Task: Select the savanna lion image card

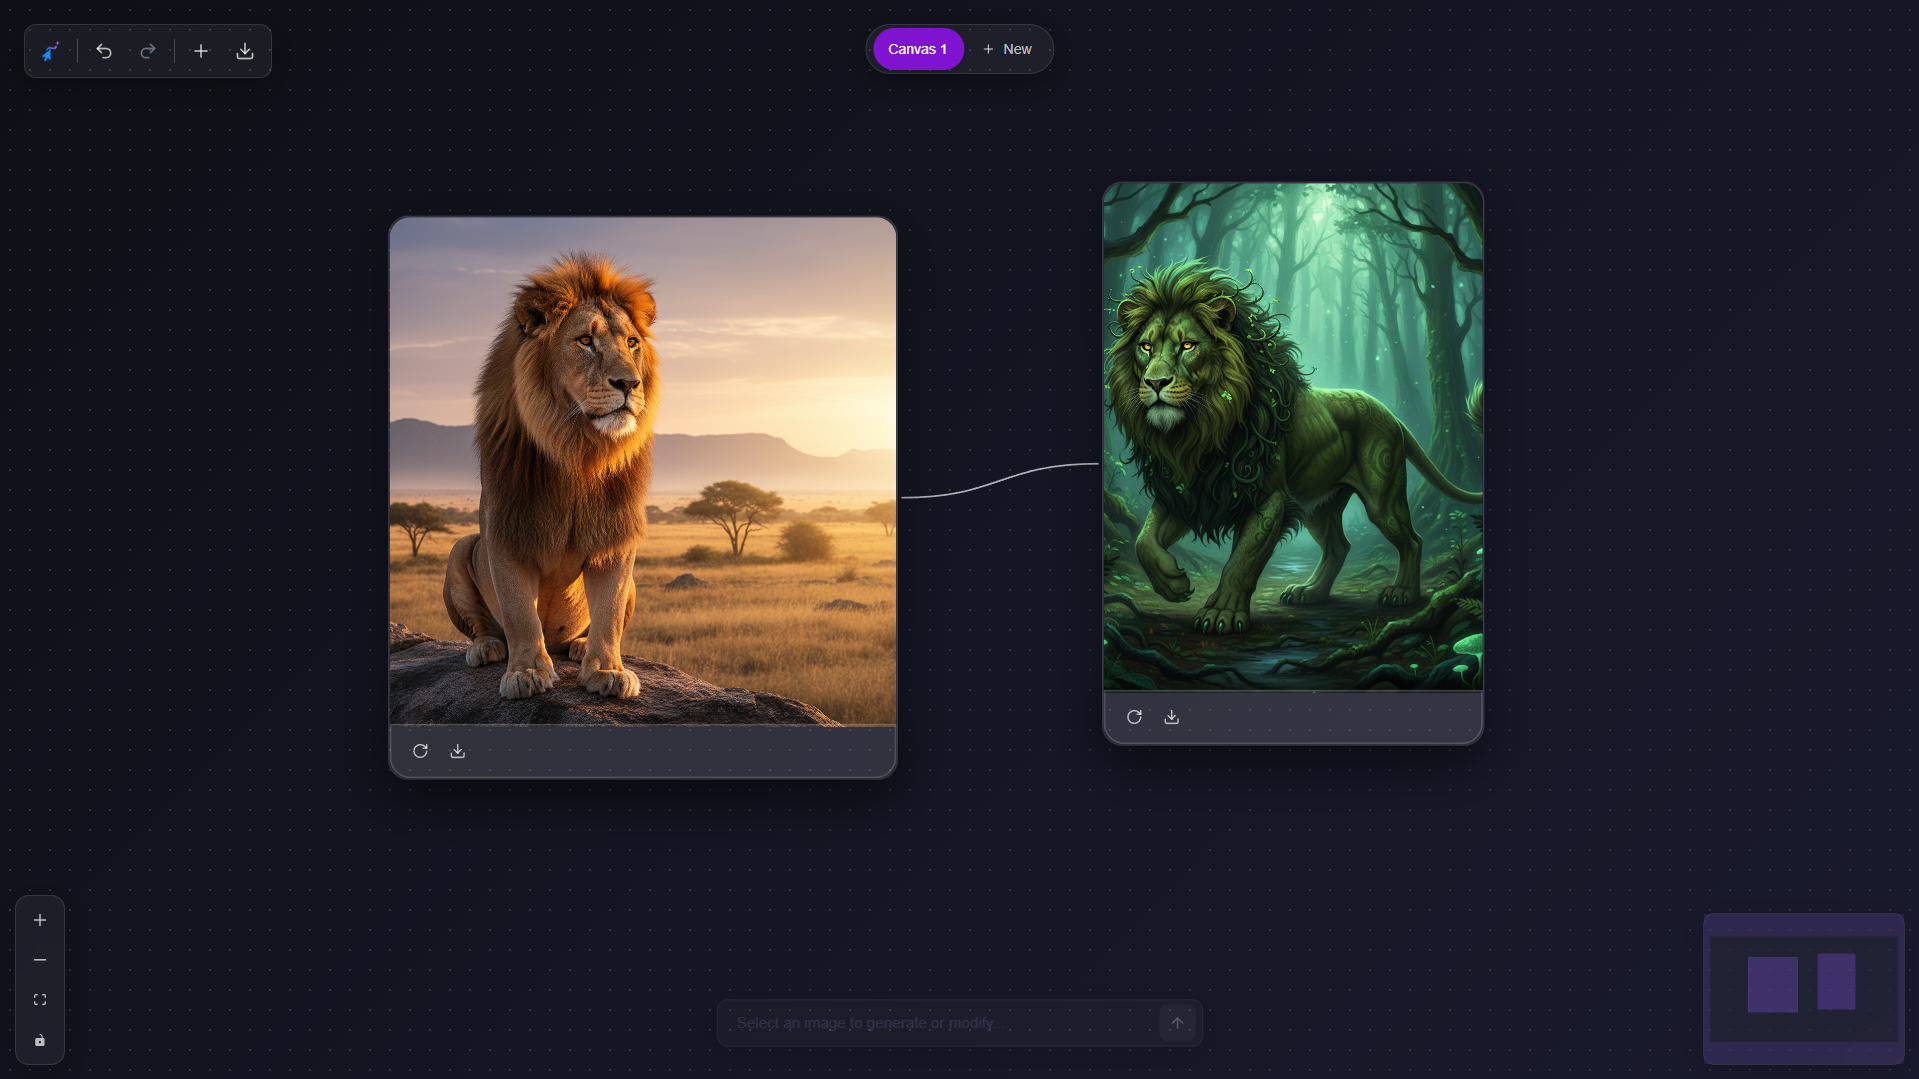Action: (643, 470)
